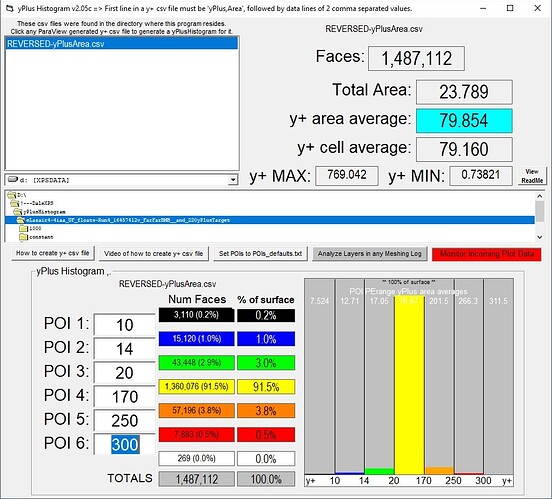552x499 pixels.
Task: Click the Total Area value 23.789
Action: point(464,92)
